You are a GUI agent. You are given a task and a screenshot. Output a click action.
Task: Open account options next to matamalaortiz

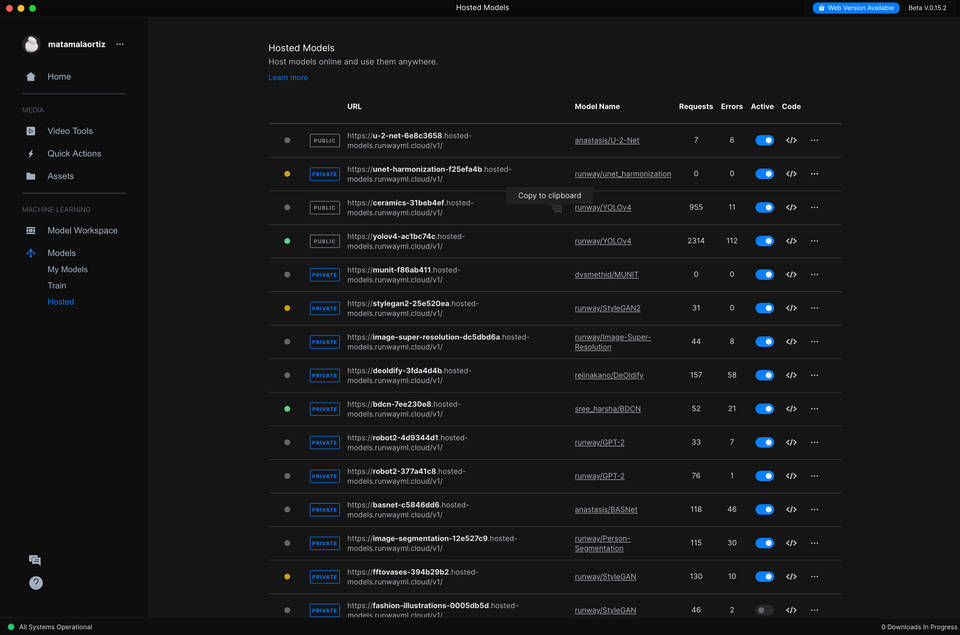pos(120,44)
